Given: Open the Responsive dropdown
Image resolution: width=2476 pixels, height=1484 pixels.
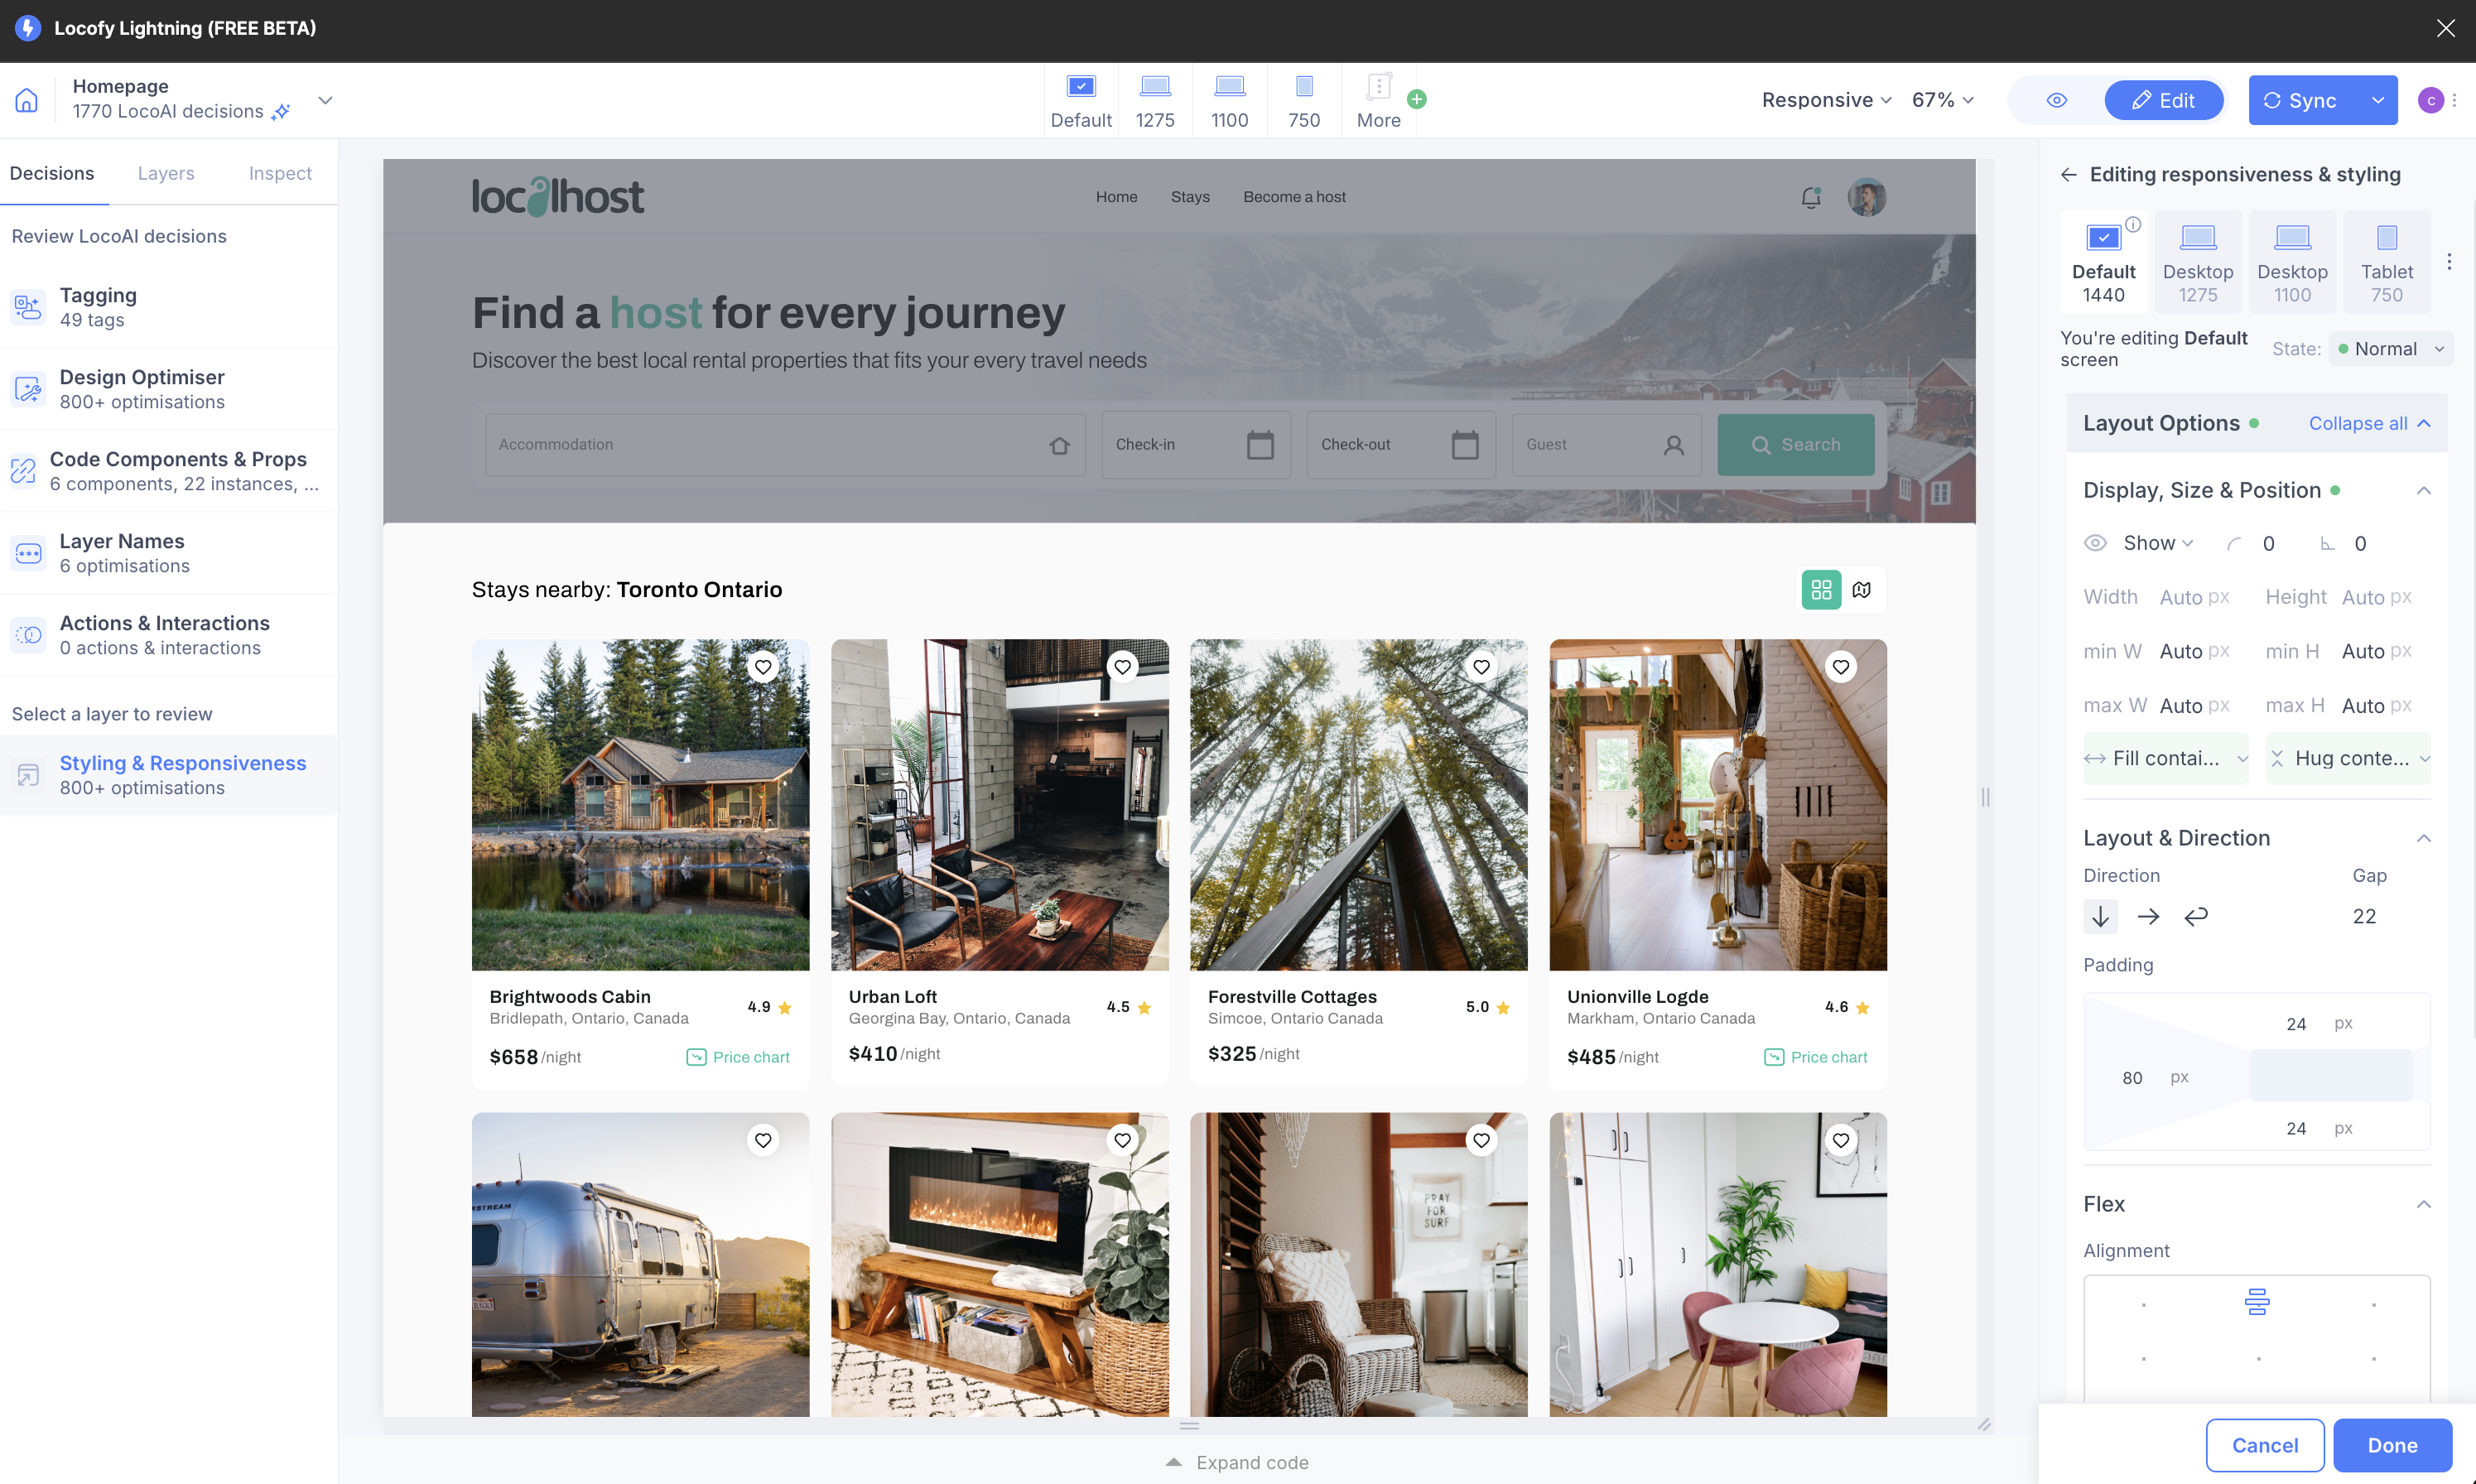Looking at the screenshot, I should pyautogui.click(x=1826, y=100).
